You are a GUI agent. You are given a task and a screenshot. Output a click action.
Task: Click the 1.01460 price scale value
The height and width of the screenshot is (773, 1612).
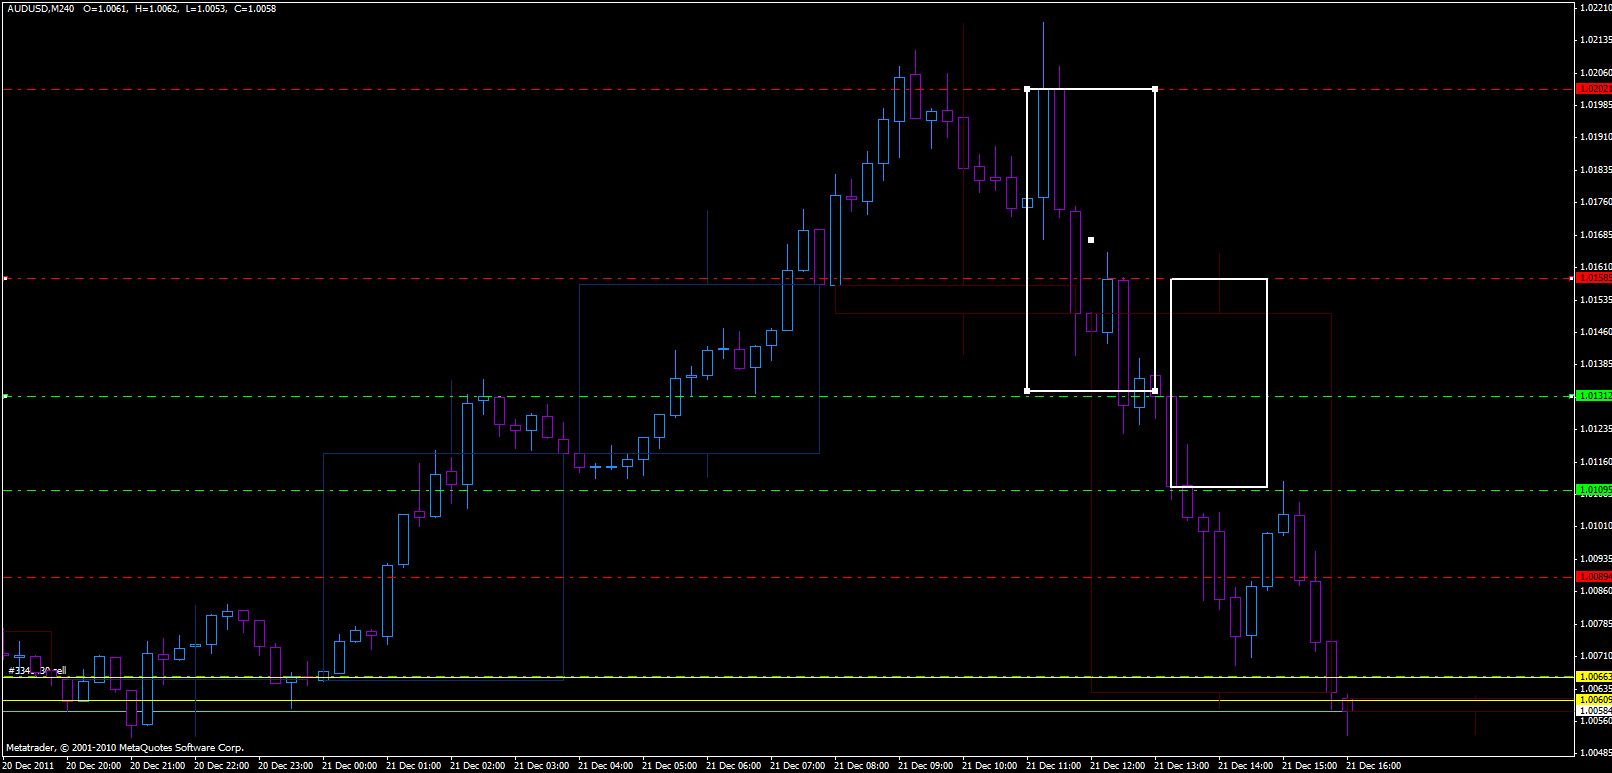click(x=1595, y=332)
